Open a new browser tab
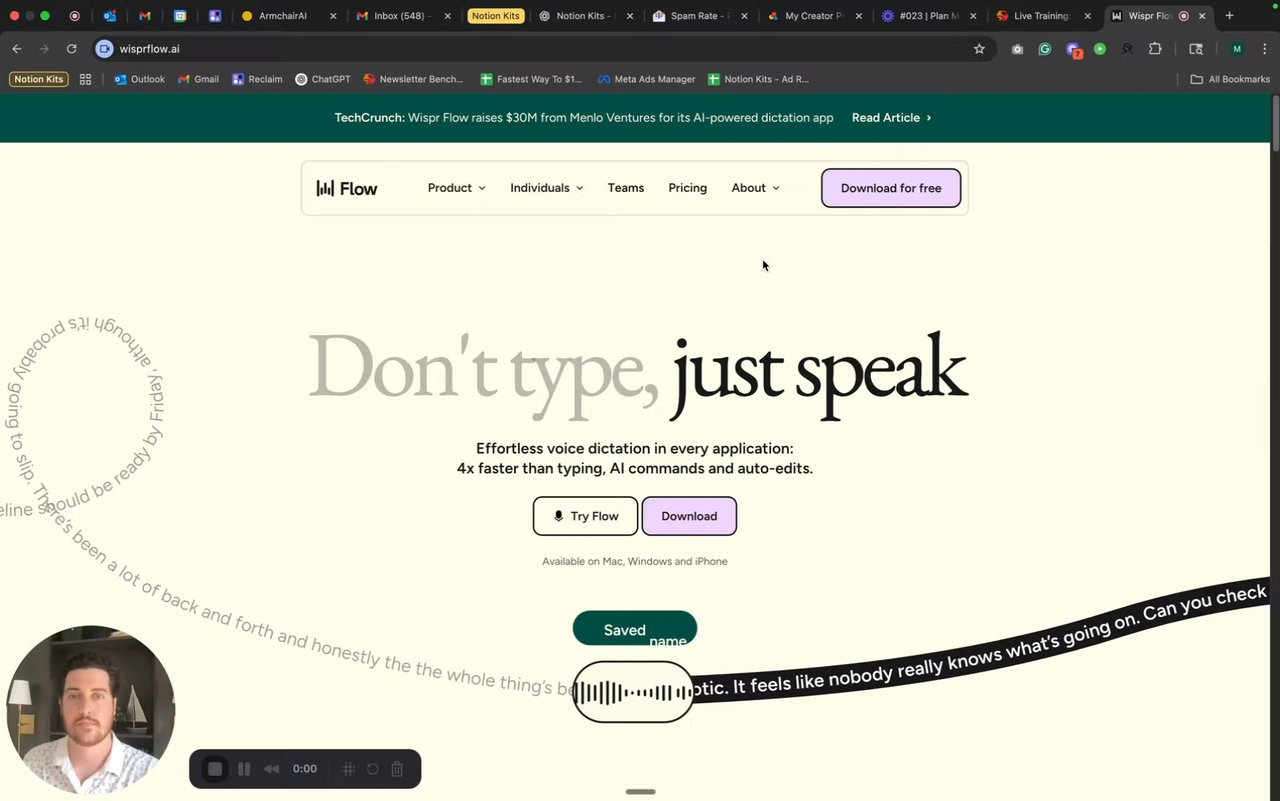1280x801 pixels. (1230, 16)
